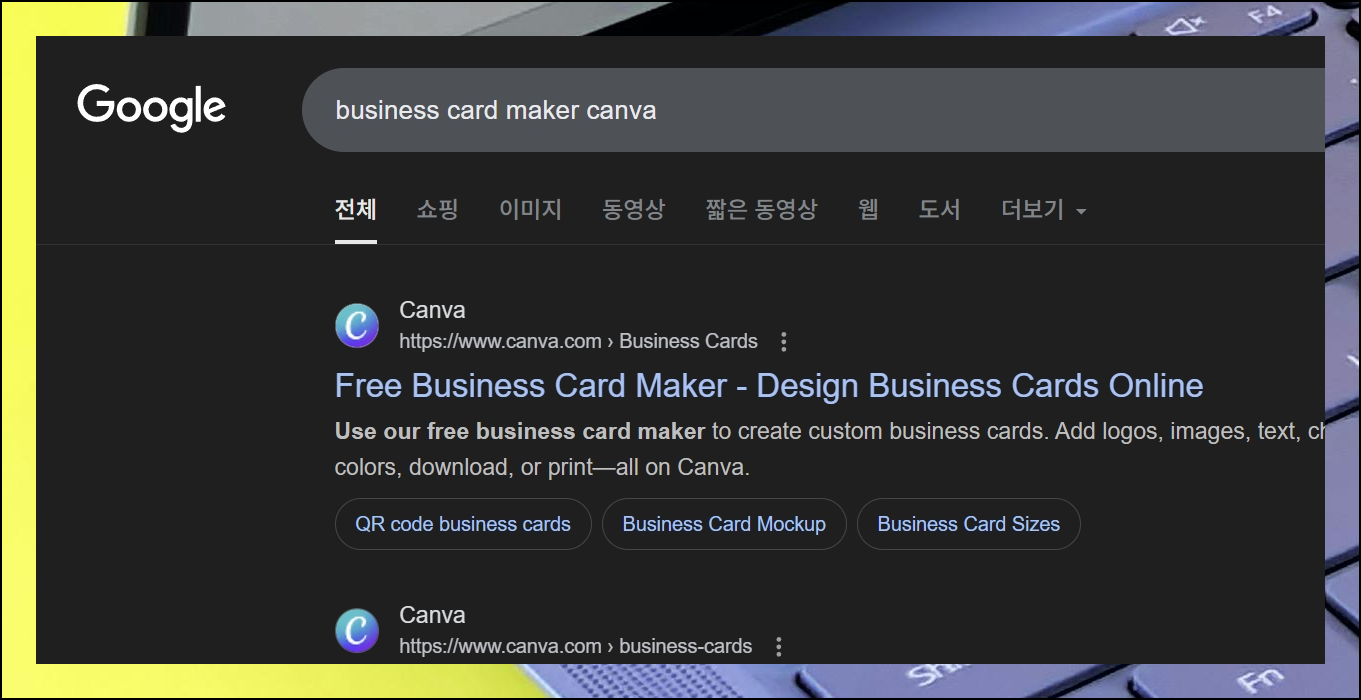Switch to the 웹 tab
This screenshot has height=700, width=1361.
click(868, 210)
